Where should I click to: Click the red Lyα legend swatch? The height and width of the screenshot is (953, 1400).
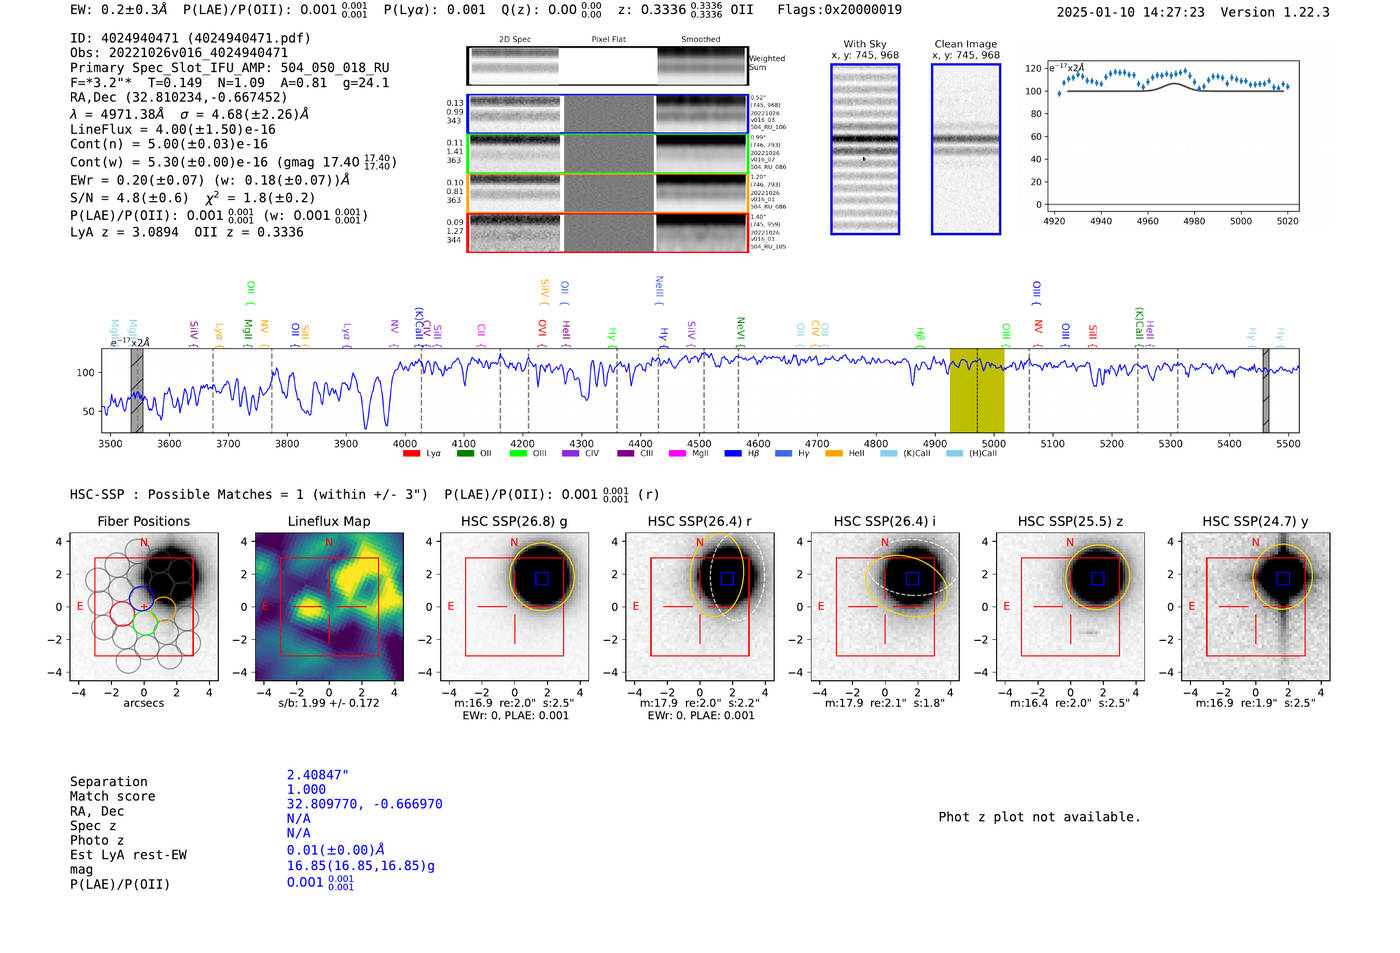(411, 454)
